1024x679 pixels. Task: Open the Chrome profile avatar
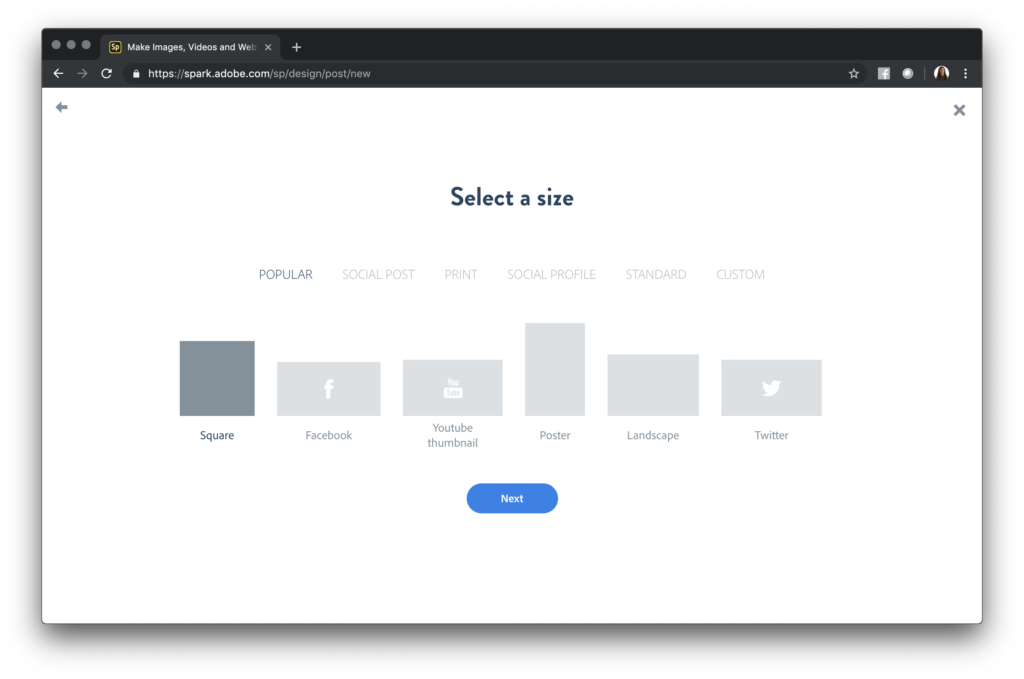click(941, 73)
